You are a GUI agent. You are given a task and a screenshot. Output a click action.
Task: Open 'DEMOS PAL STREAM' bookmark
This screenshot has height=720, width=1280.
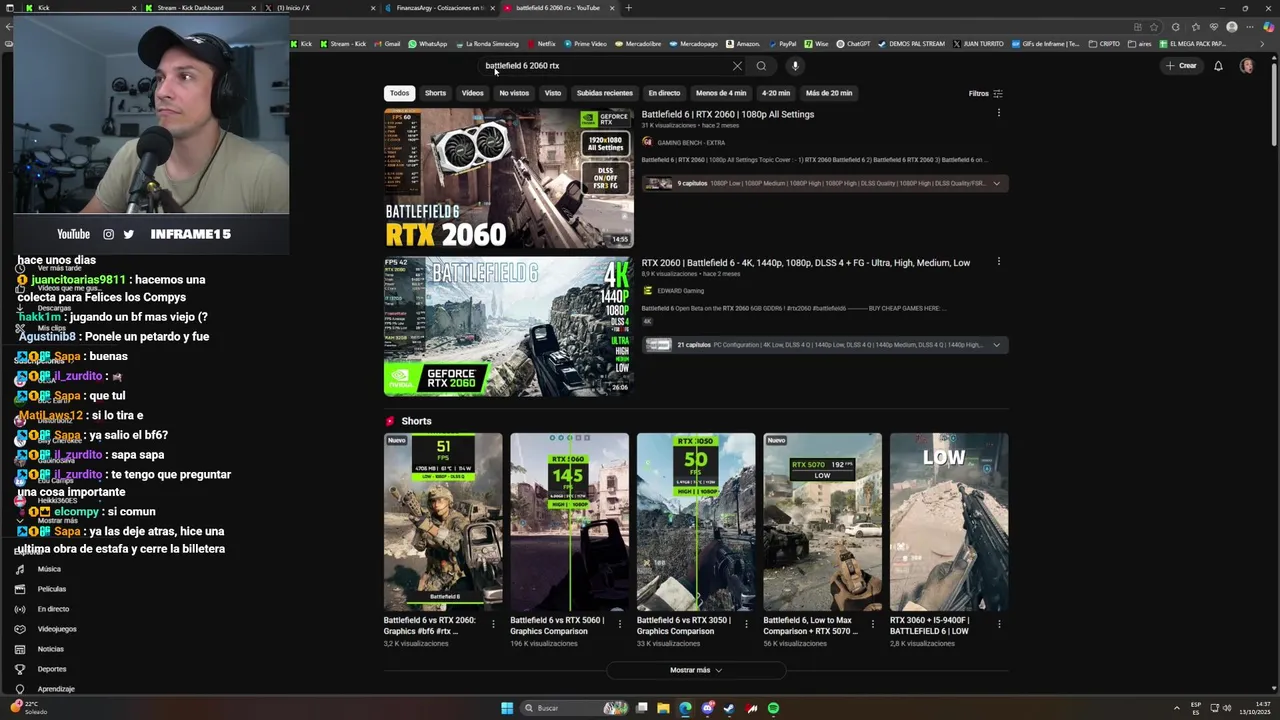pyautogui.click(x=911, y=44)
